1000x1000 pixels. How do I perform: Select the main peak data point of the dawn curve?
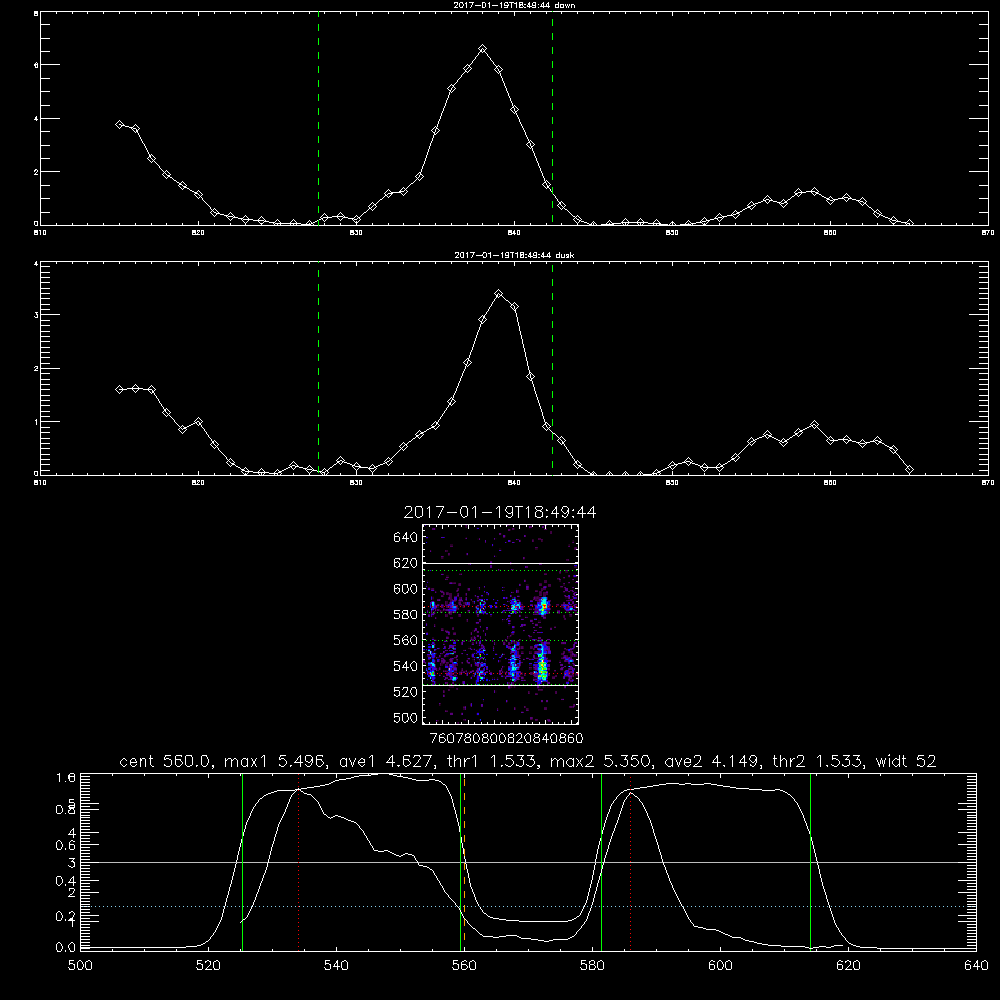point(483,48)
